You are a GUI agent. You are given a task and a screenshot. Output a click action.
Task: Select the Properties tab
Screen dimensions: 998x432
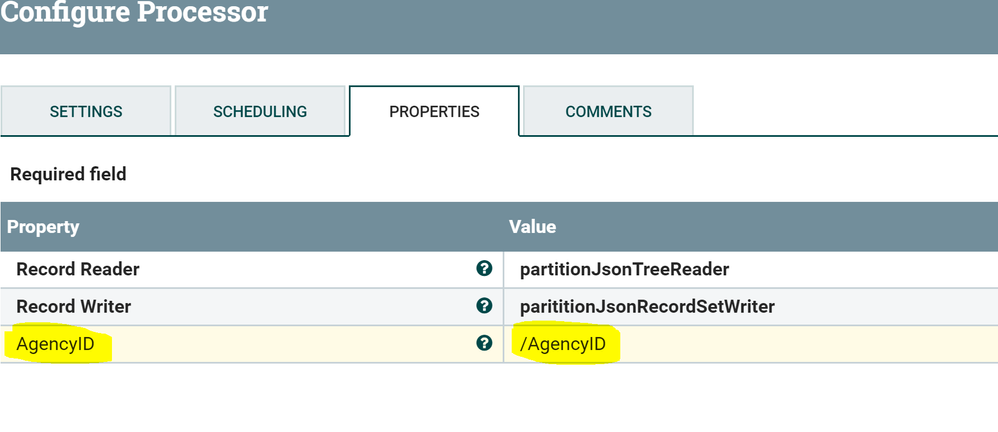(434, 111)
